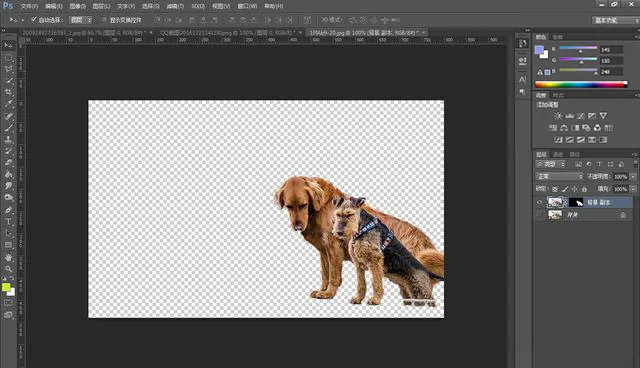Select the Pen tool
Image resolution: width=640 pixels, height=368 pixels.
pyautogui.click(x=9, y=210)
